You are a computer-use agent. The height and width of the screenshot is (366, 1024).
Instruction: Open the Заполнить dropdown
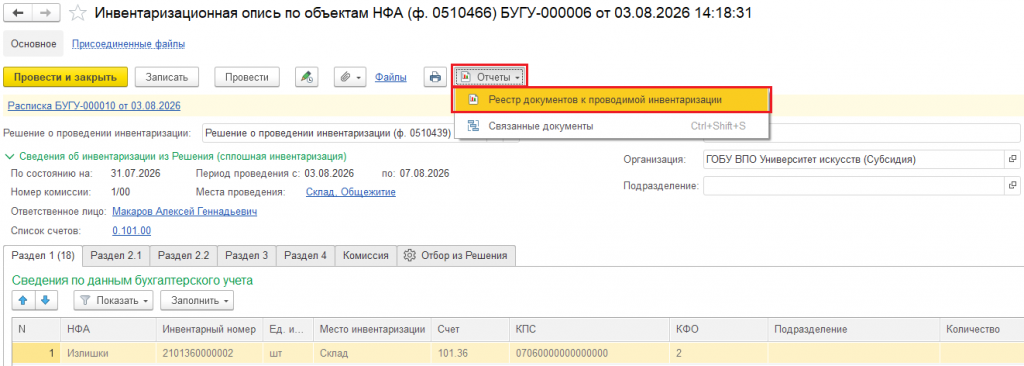point(197,301)
